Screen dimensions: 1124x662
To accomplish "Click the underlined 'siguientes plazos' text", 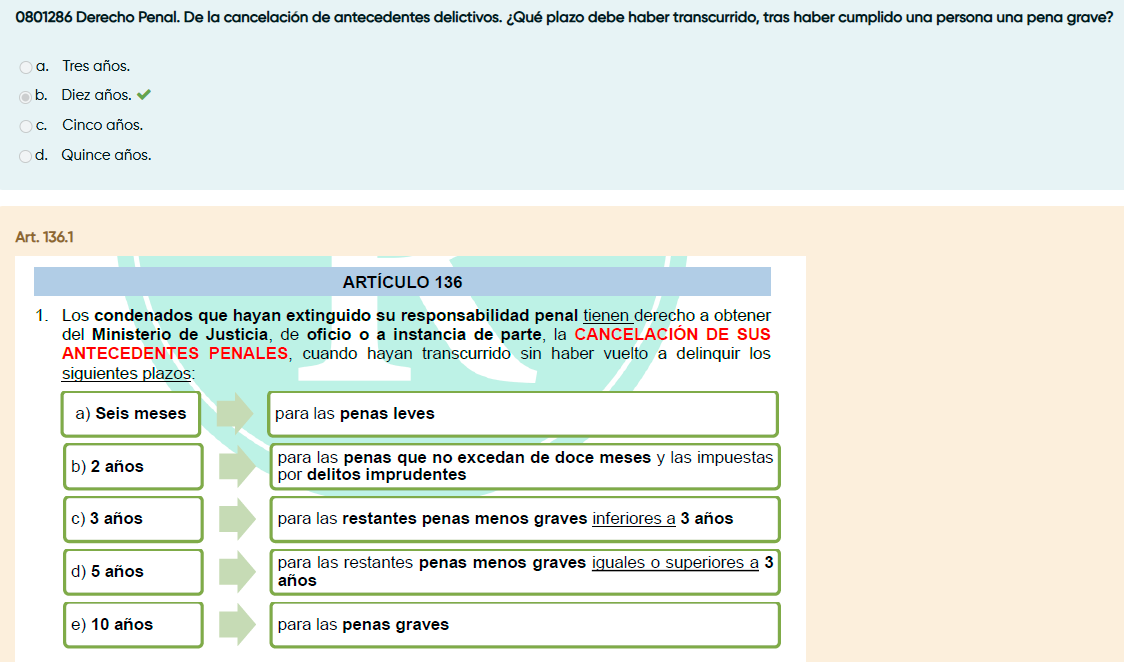I will point(126,373).
